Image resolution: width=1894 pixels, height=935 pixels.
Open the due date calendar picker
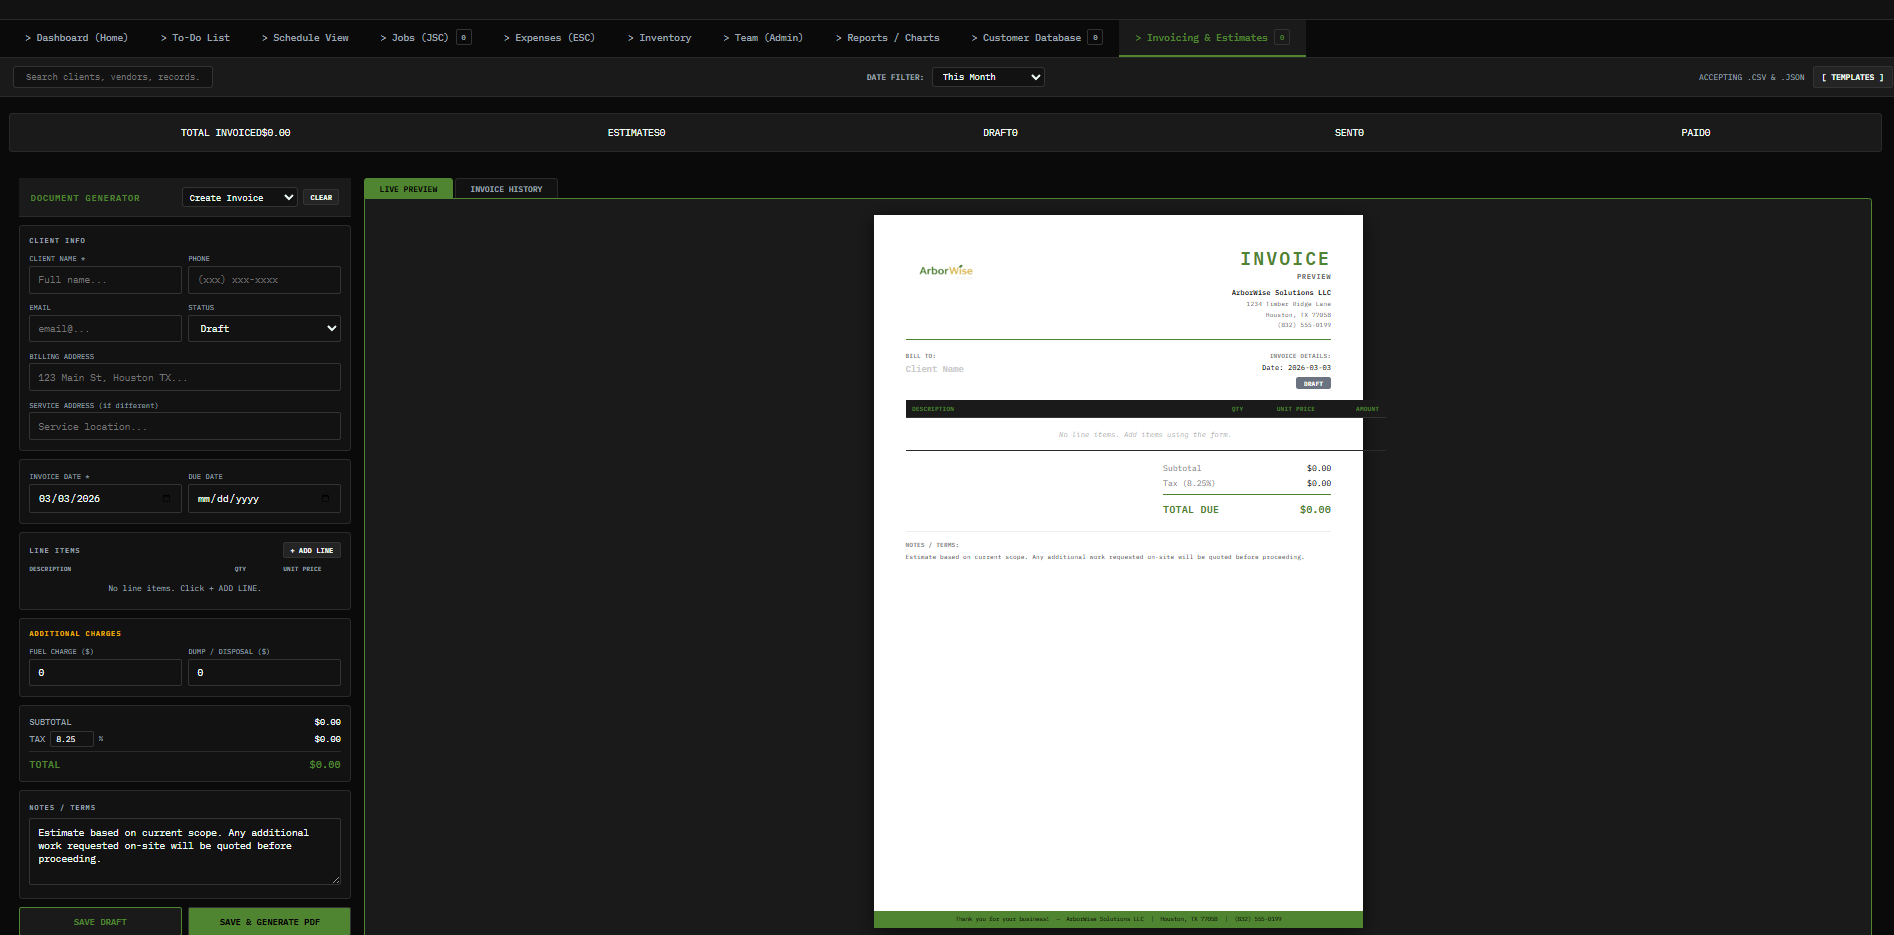pos(325,498)
